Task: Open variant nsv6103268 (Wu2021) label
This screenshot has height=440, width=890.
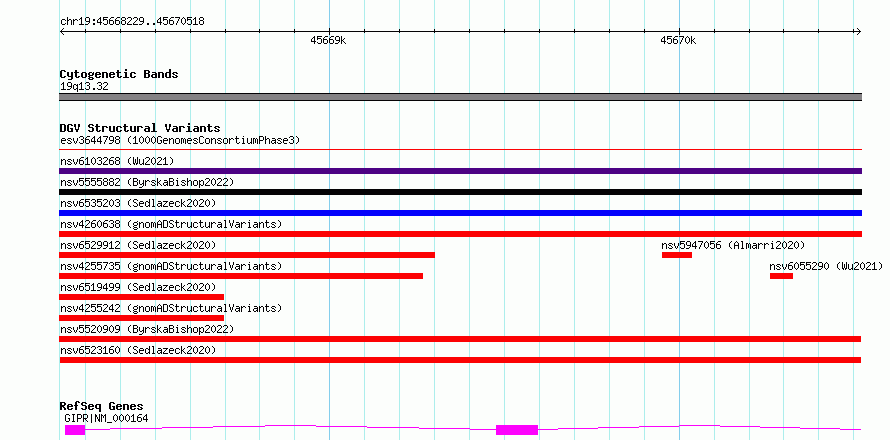Action: click(x=117, y=161)
